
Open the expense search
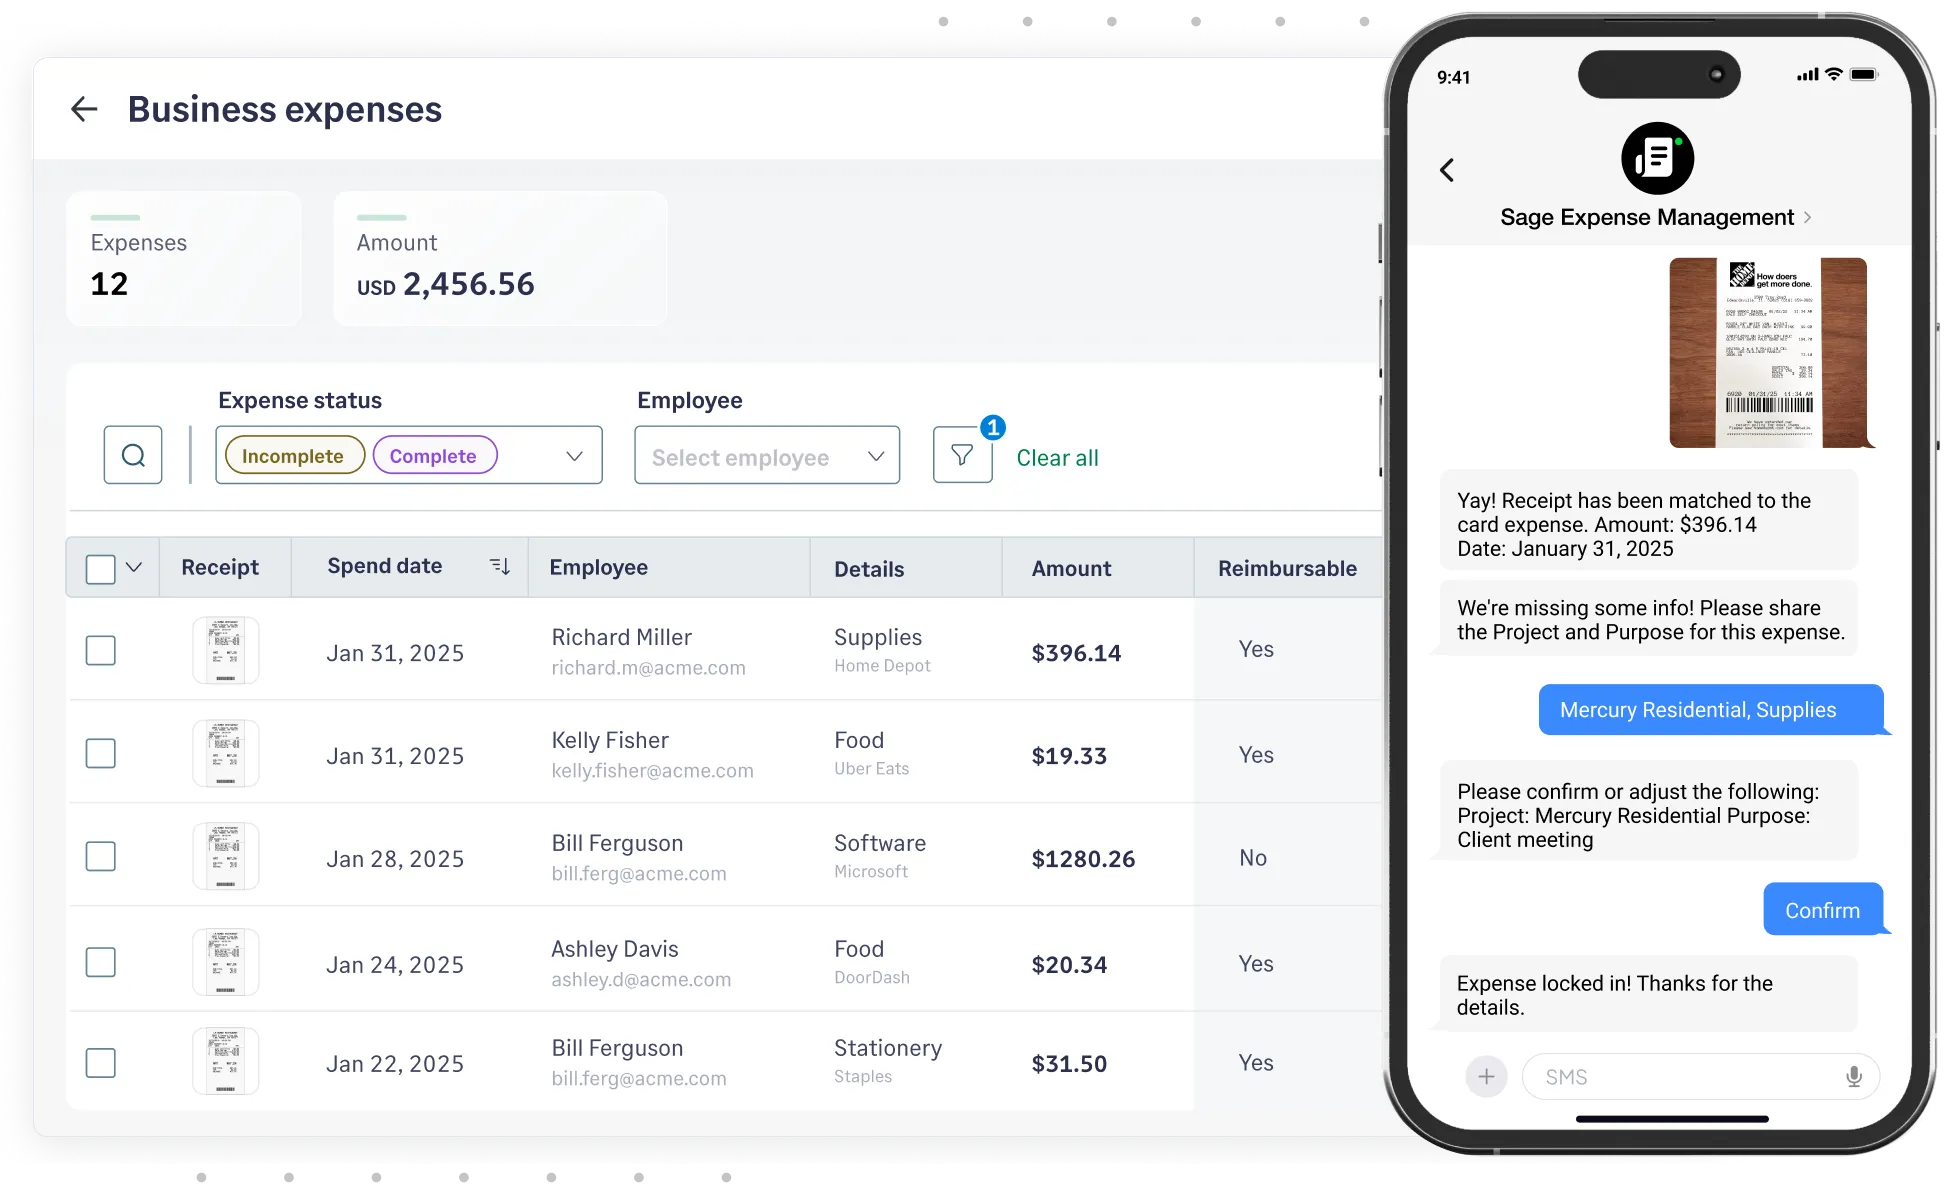tap(132, 455)
